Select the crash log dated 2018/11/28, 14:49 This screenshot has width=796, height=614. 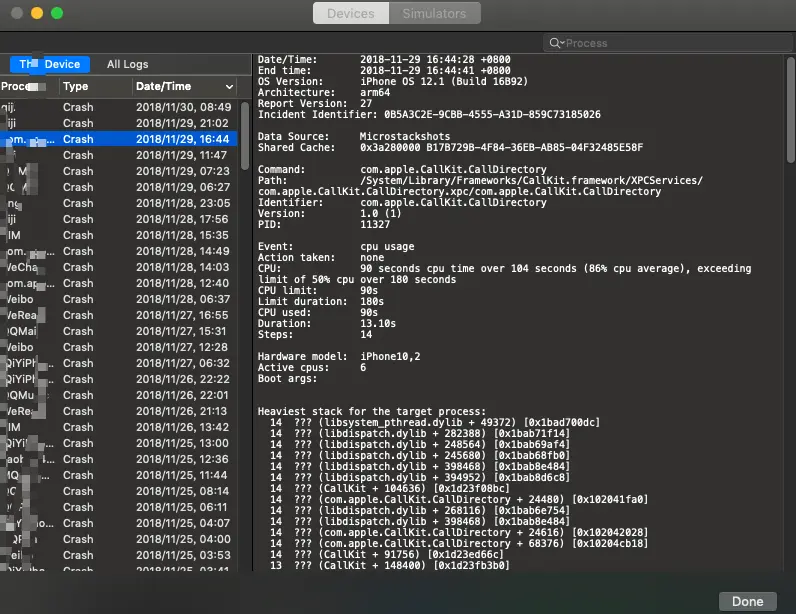pyautogui.click(x=119, y=251)
